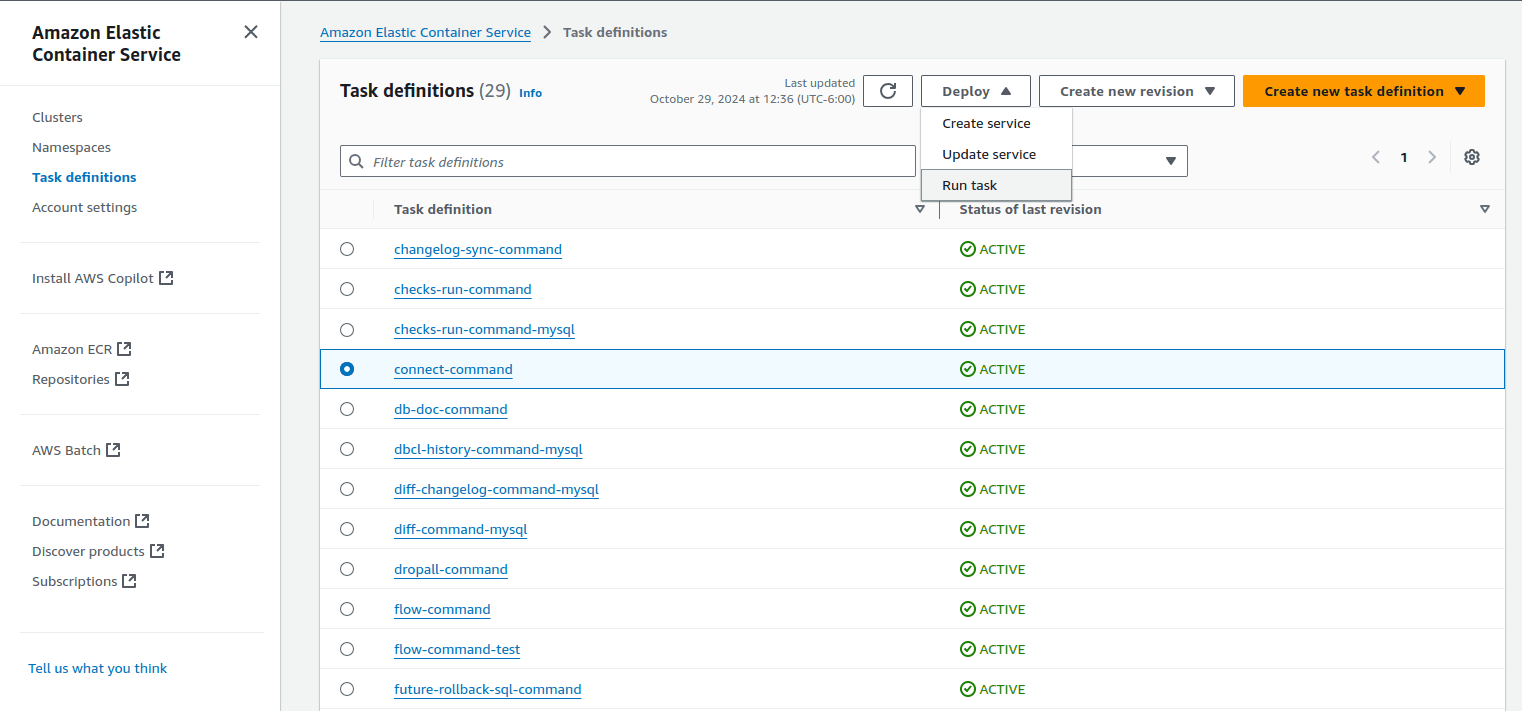This screenshot has height=711, width=1522.
Task: Open the connect-command task definition link
Action: point(453,369)
